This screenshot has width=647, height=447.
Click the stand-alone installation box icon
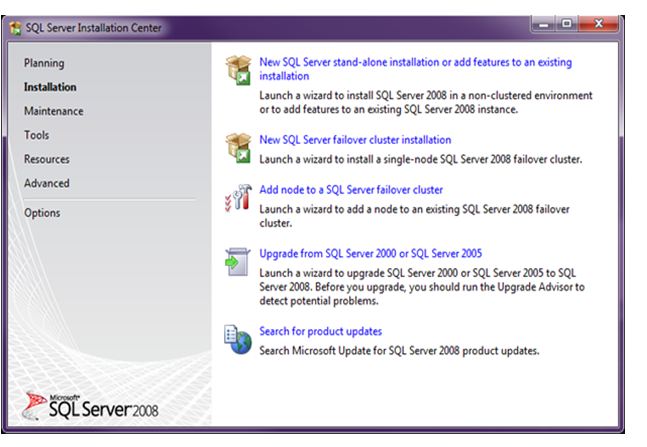[238, 70]
